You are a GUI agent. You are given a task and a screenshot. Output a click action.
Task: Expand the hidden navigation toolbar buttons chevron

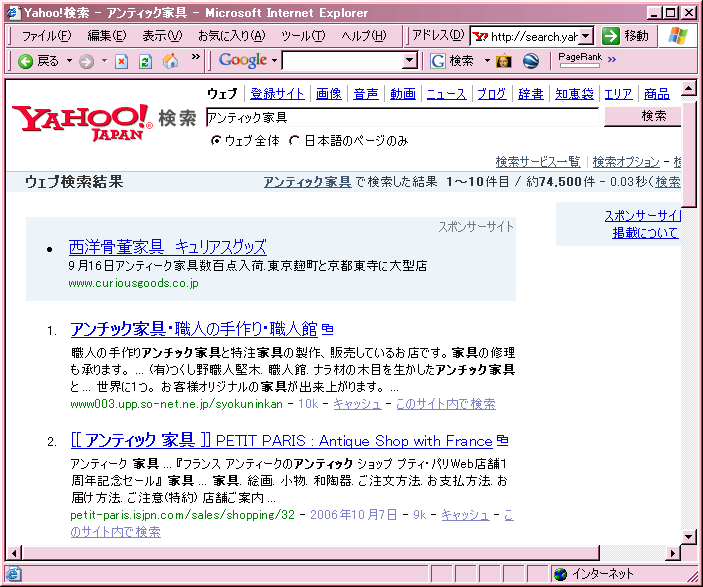[195, 57]
